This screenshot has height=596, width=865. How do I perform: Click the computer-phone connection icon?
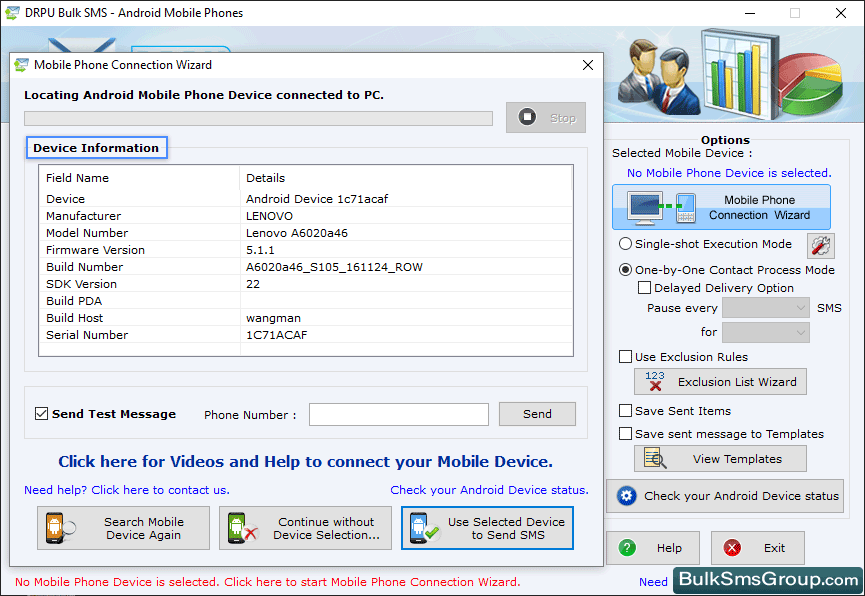point(661,207)
